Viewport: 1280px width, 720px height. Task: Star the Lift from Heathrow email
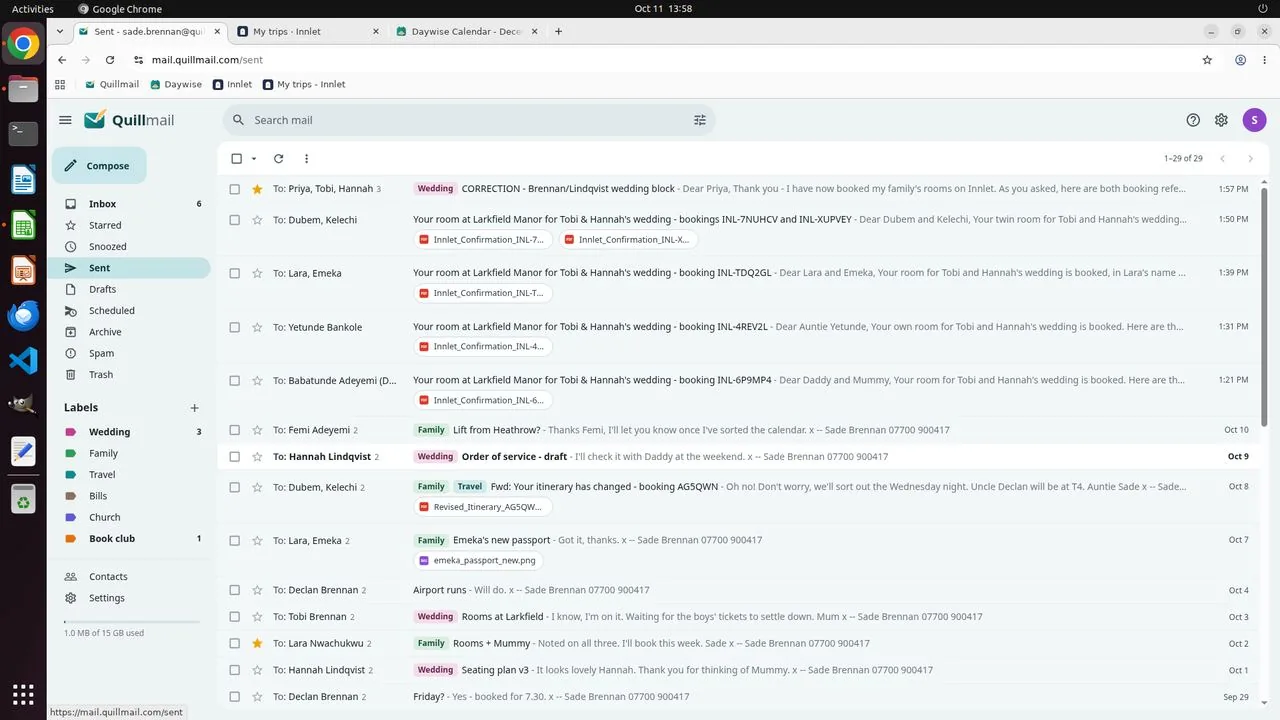tap(257, 430)
